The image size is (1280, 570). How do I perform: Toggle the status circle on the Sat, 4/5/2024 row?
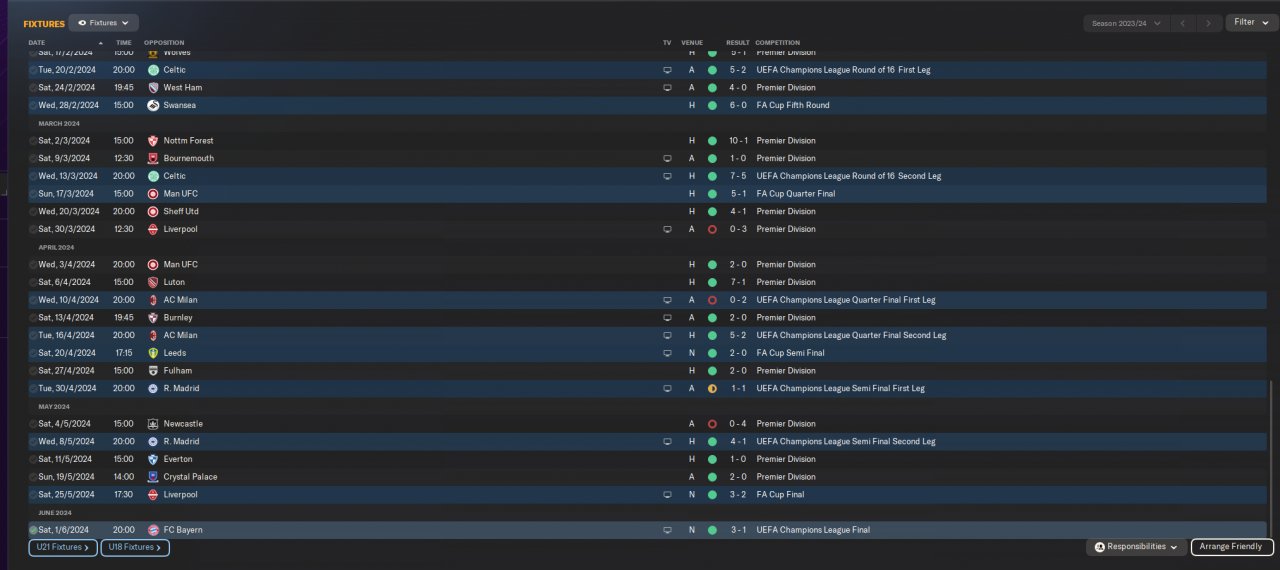pos(33,423)
